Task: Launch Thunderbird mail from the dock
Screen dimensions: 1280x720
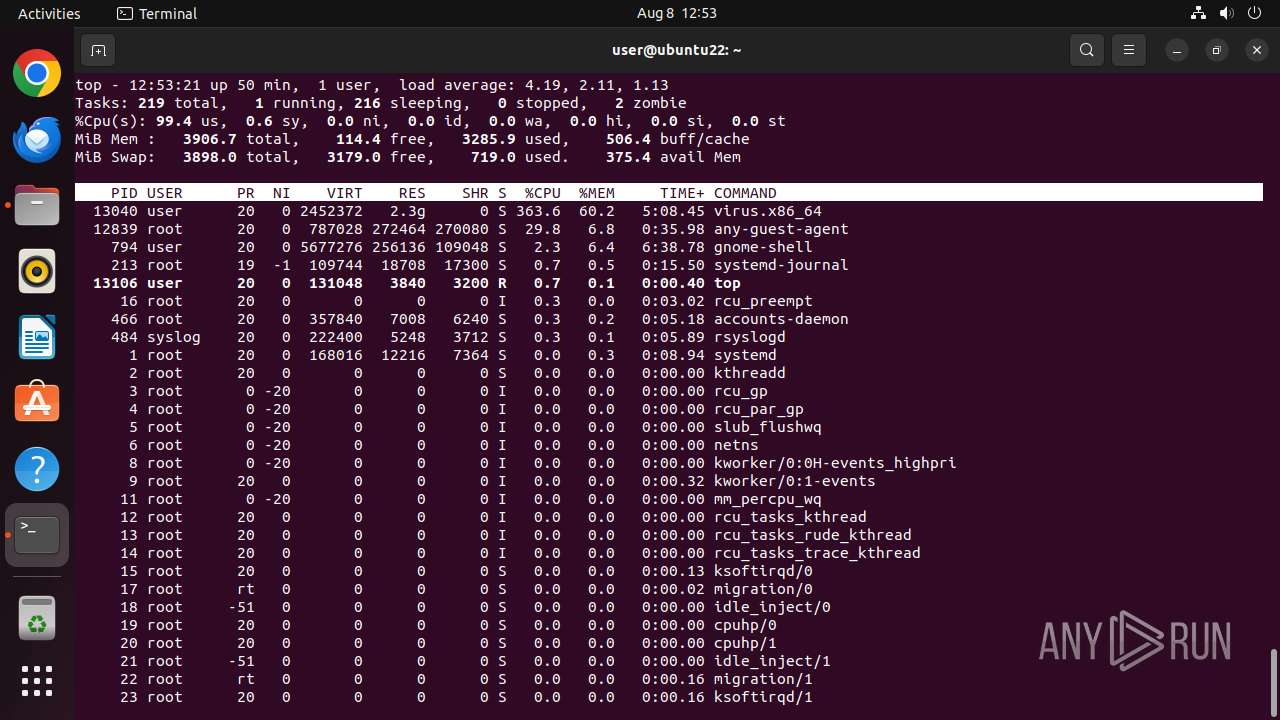Action: [37, 139]
